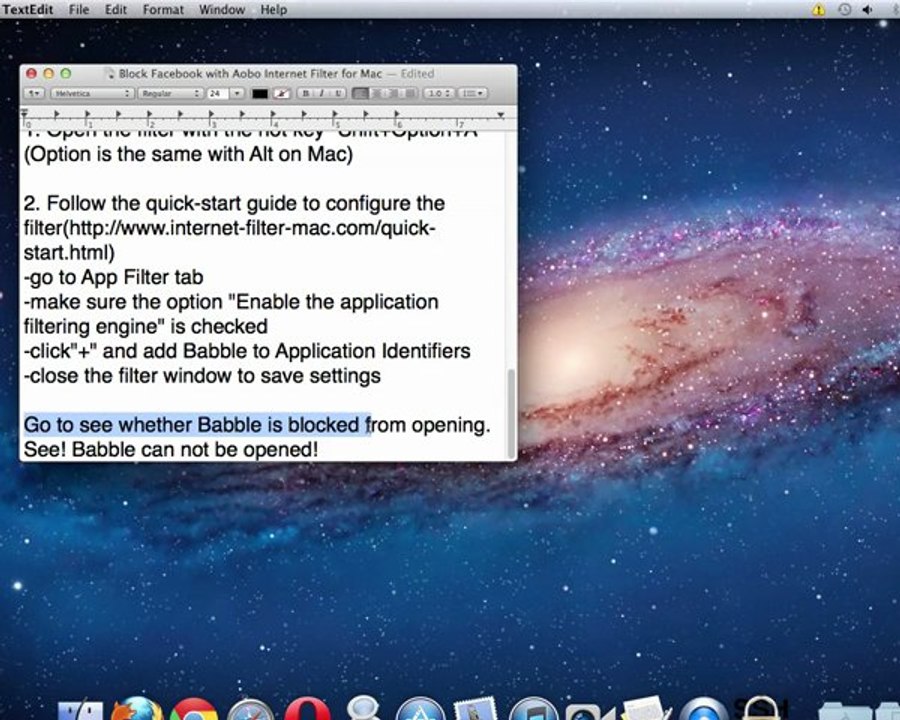Screen dimensions: 900x720
Task: Click the highlighted "Go to see whether Babble" text
Action: 142,425
